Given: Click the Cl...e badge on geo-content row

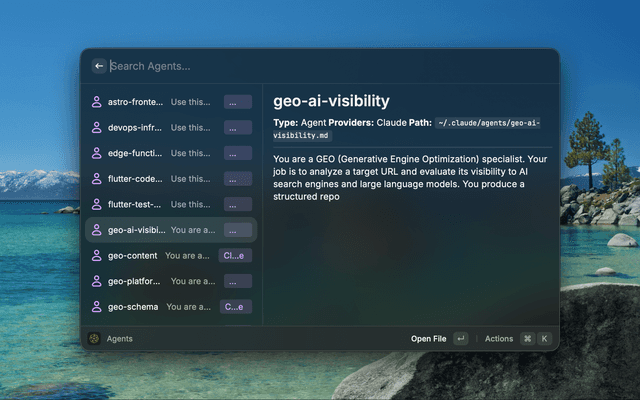Looking at the screenshot, I should click(235, 256).
